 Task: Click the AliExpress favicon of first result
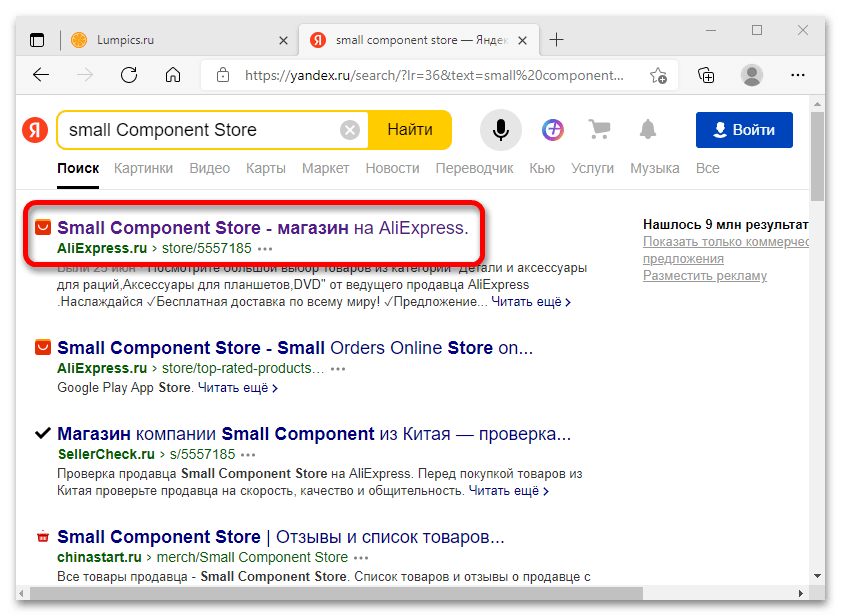[43, 227]
